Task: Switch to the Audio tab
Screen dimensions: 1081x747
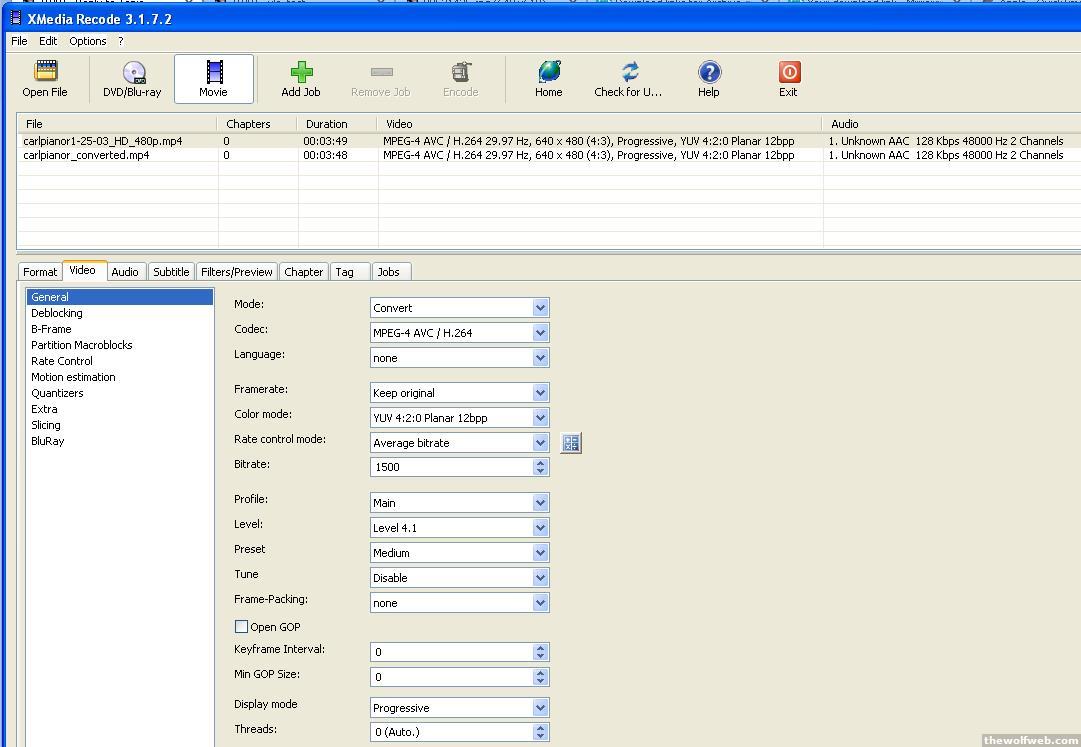Action: [x=125, y=272]
